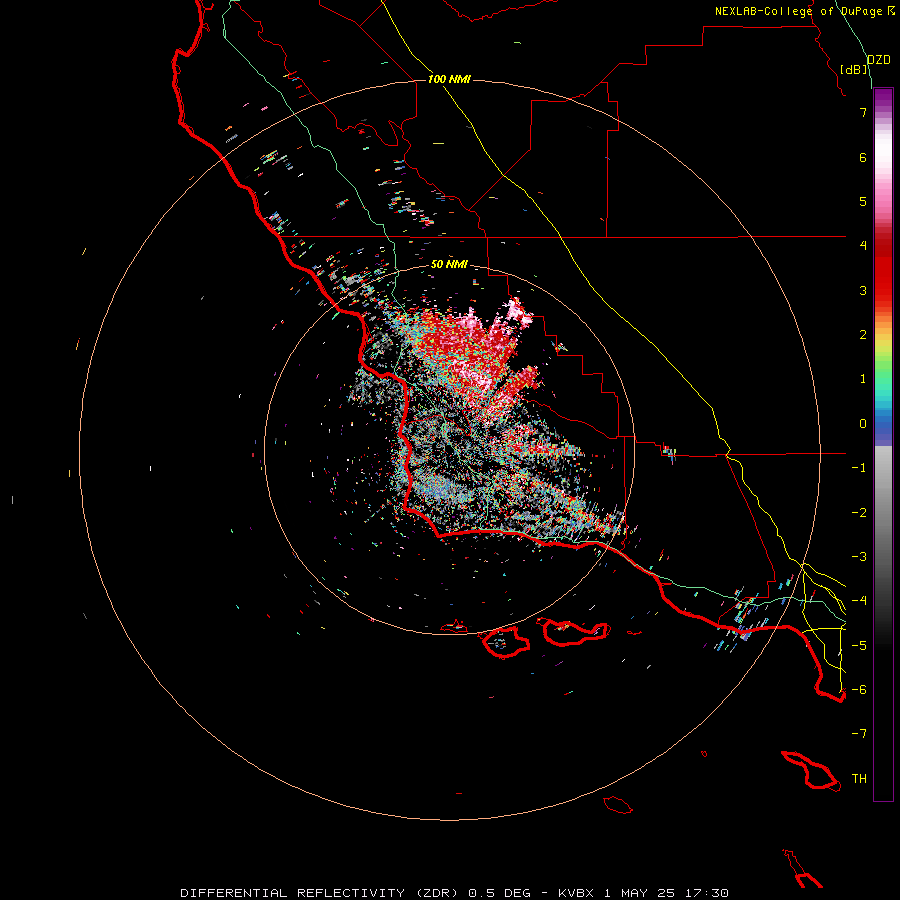This screenshot has height=900, width=900.
Task: Click the "5" tick label on the scale
Action: tap(863, 201)
